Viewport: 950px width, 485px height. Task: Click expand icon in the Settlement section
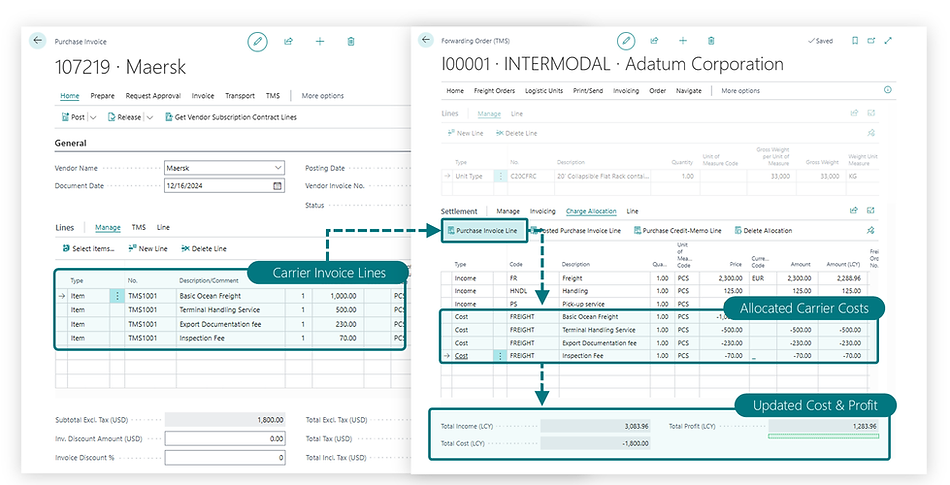871,211
